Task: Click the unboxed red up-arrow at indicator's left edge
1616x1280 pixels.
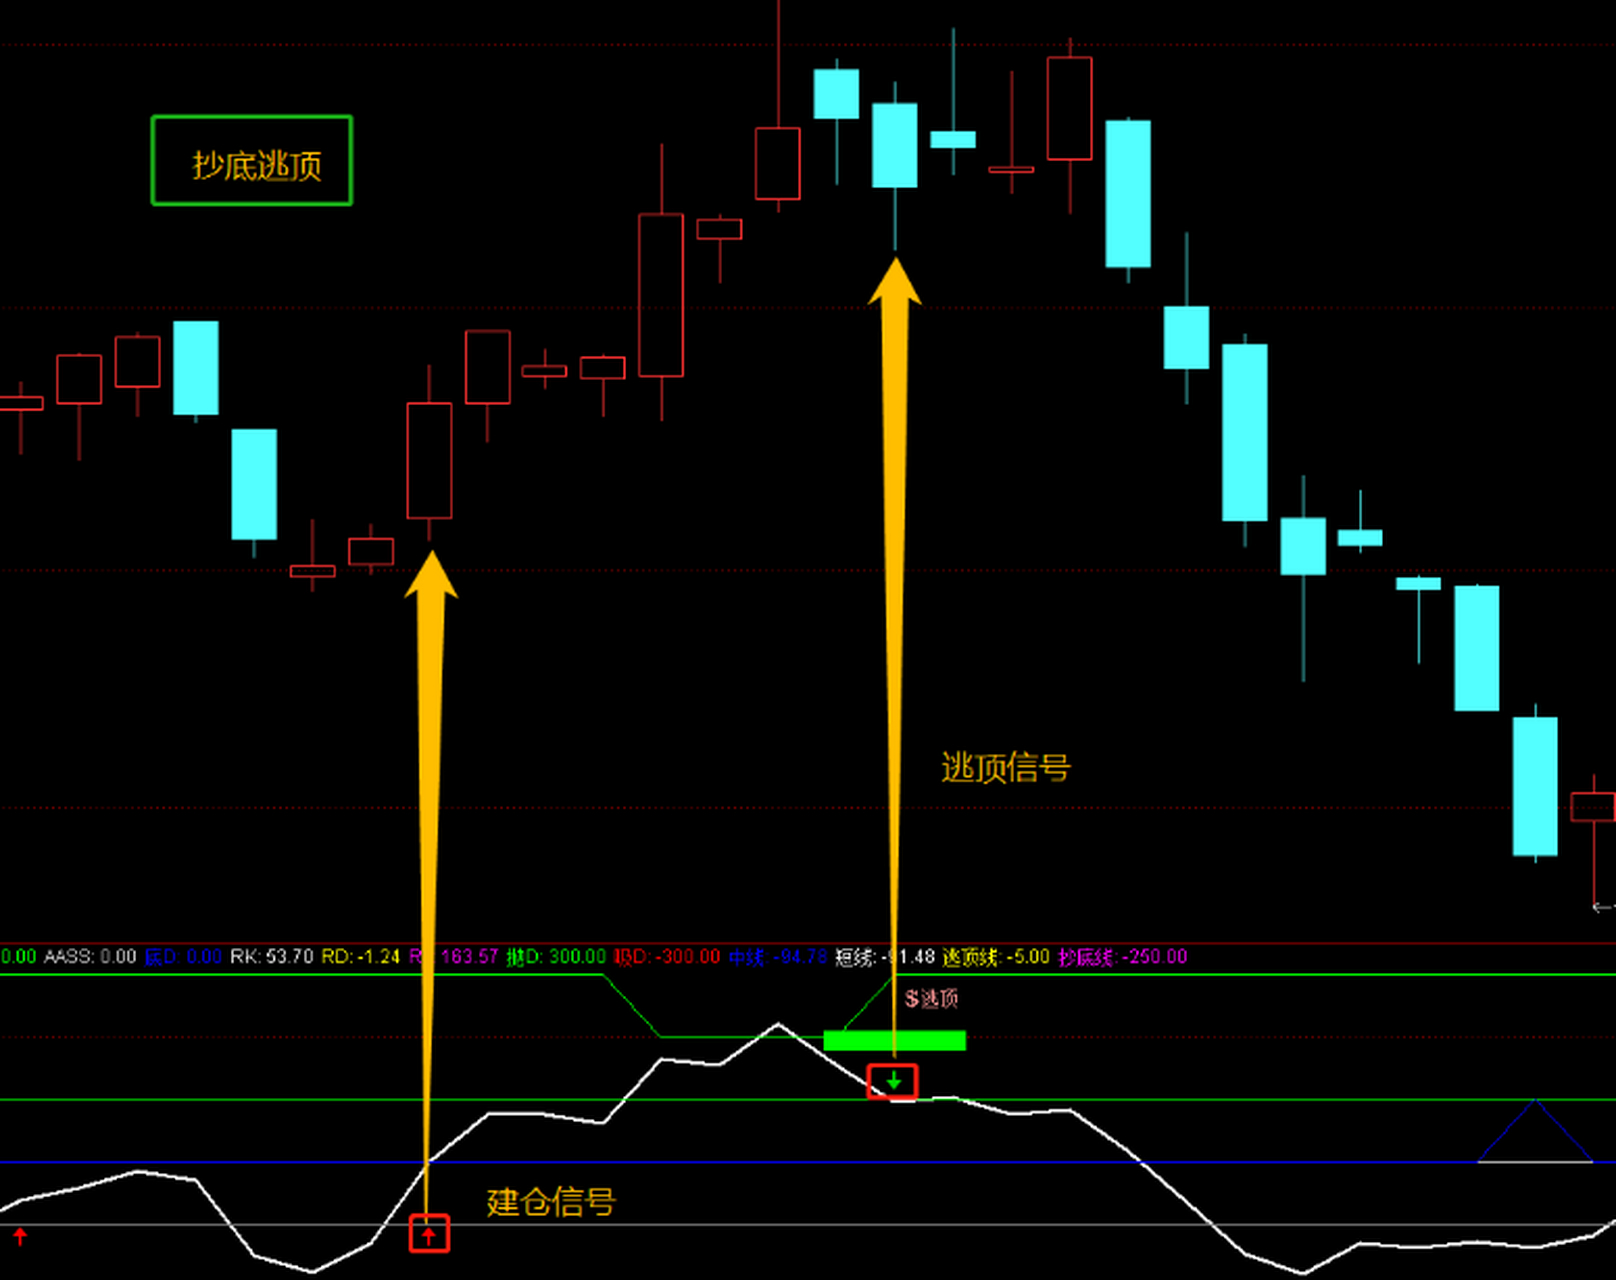Action: coord(20,1237)
